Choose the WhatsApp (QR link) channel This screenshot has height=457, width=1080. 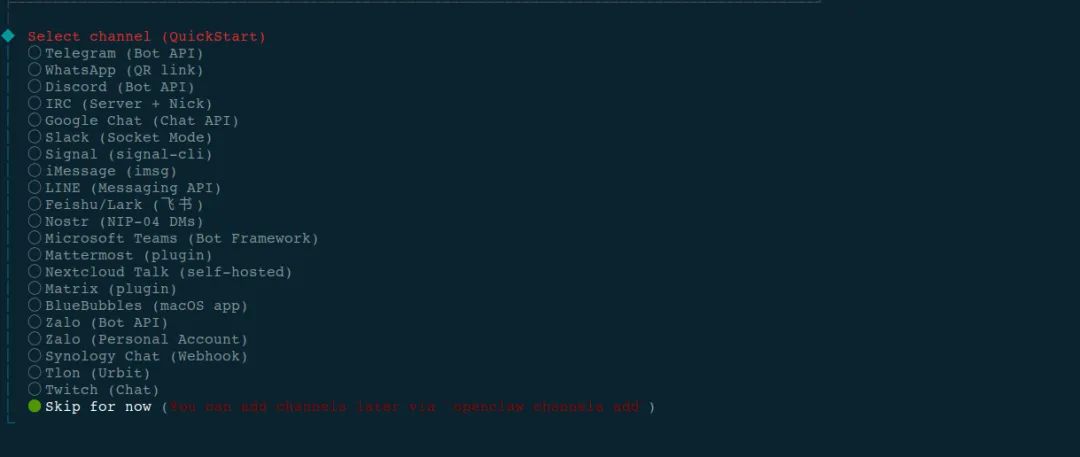(x=116, y=70)
